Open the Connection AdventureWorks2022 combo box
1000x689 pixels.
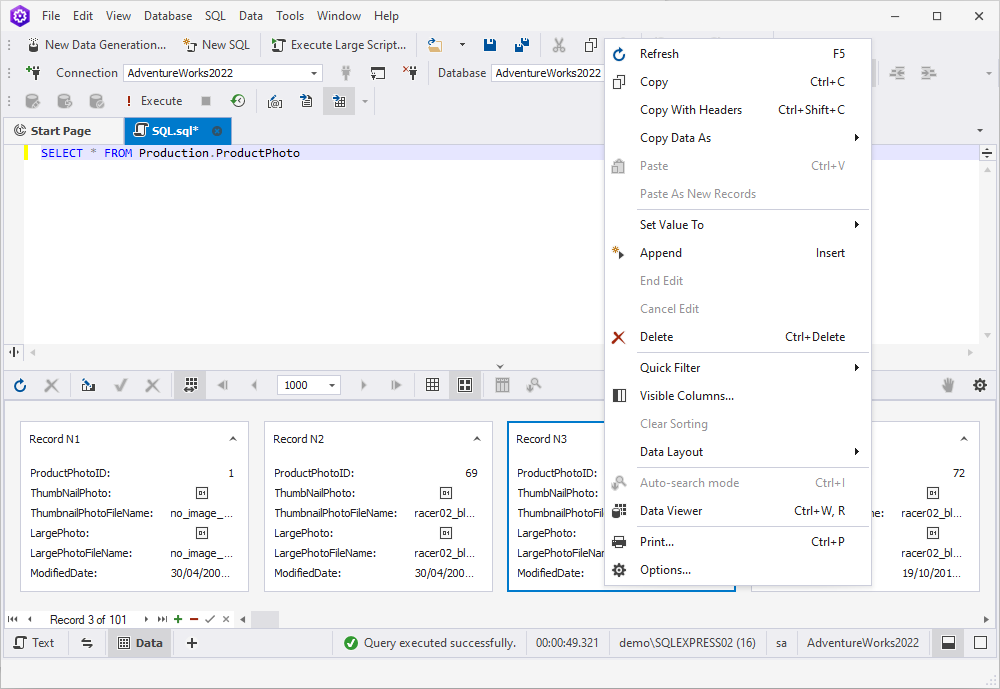[223, 73]
